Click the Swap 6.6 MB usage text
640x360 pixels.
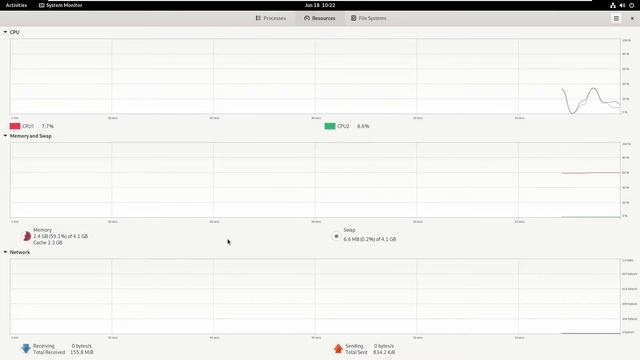click(370, 239)
